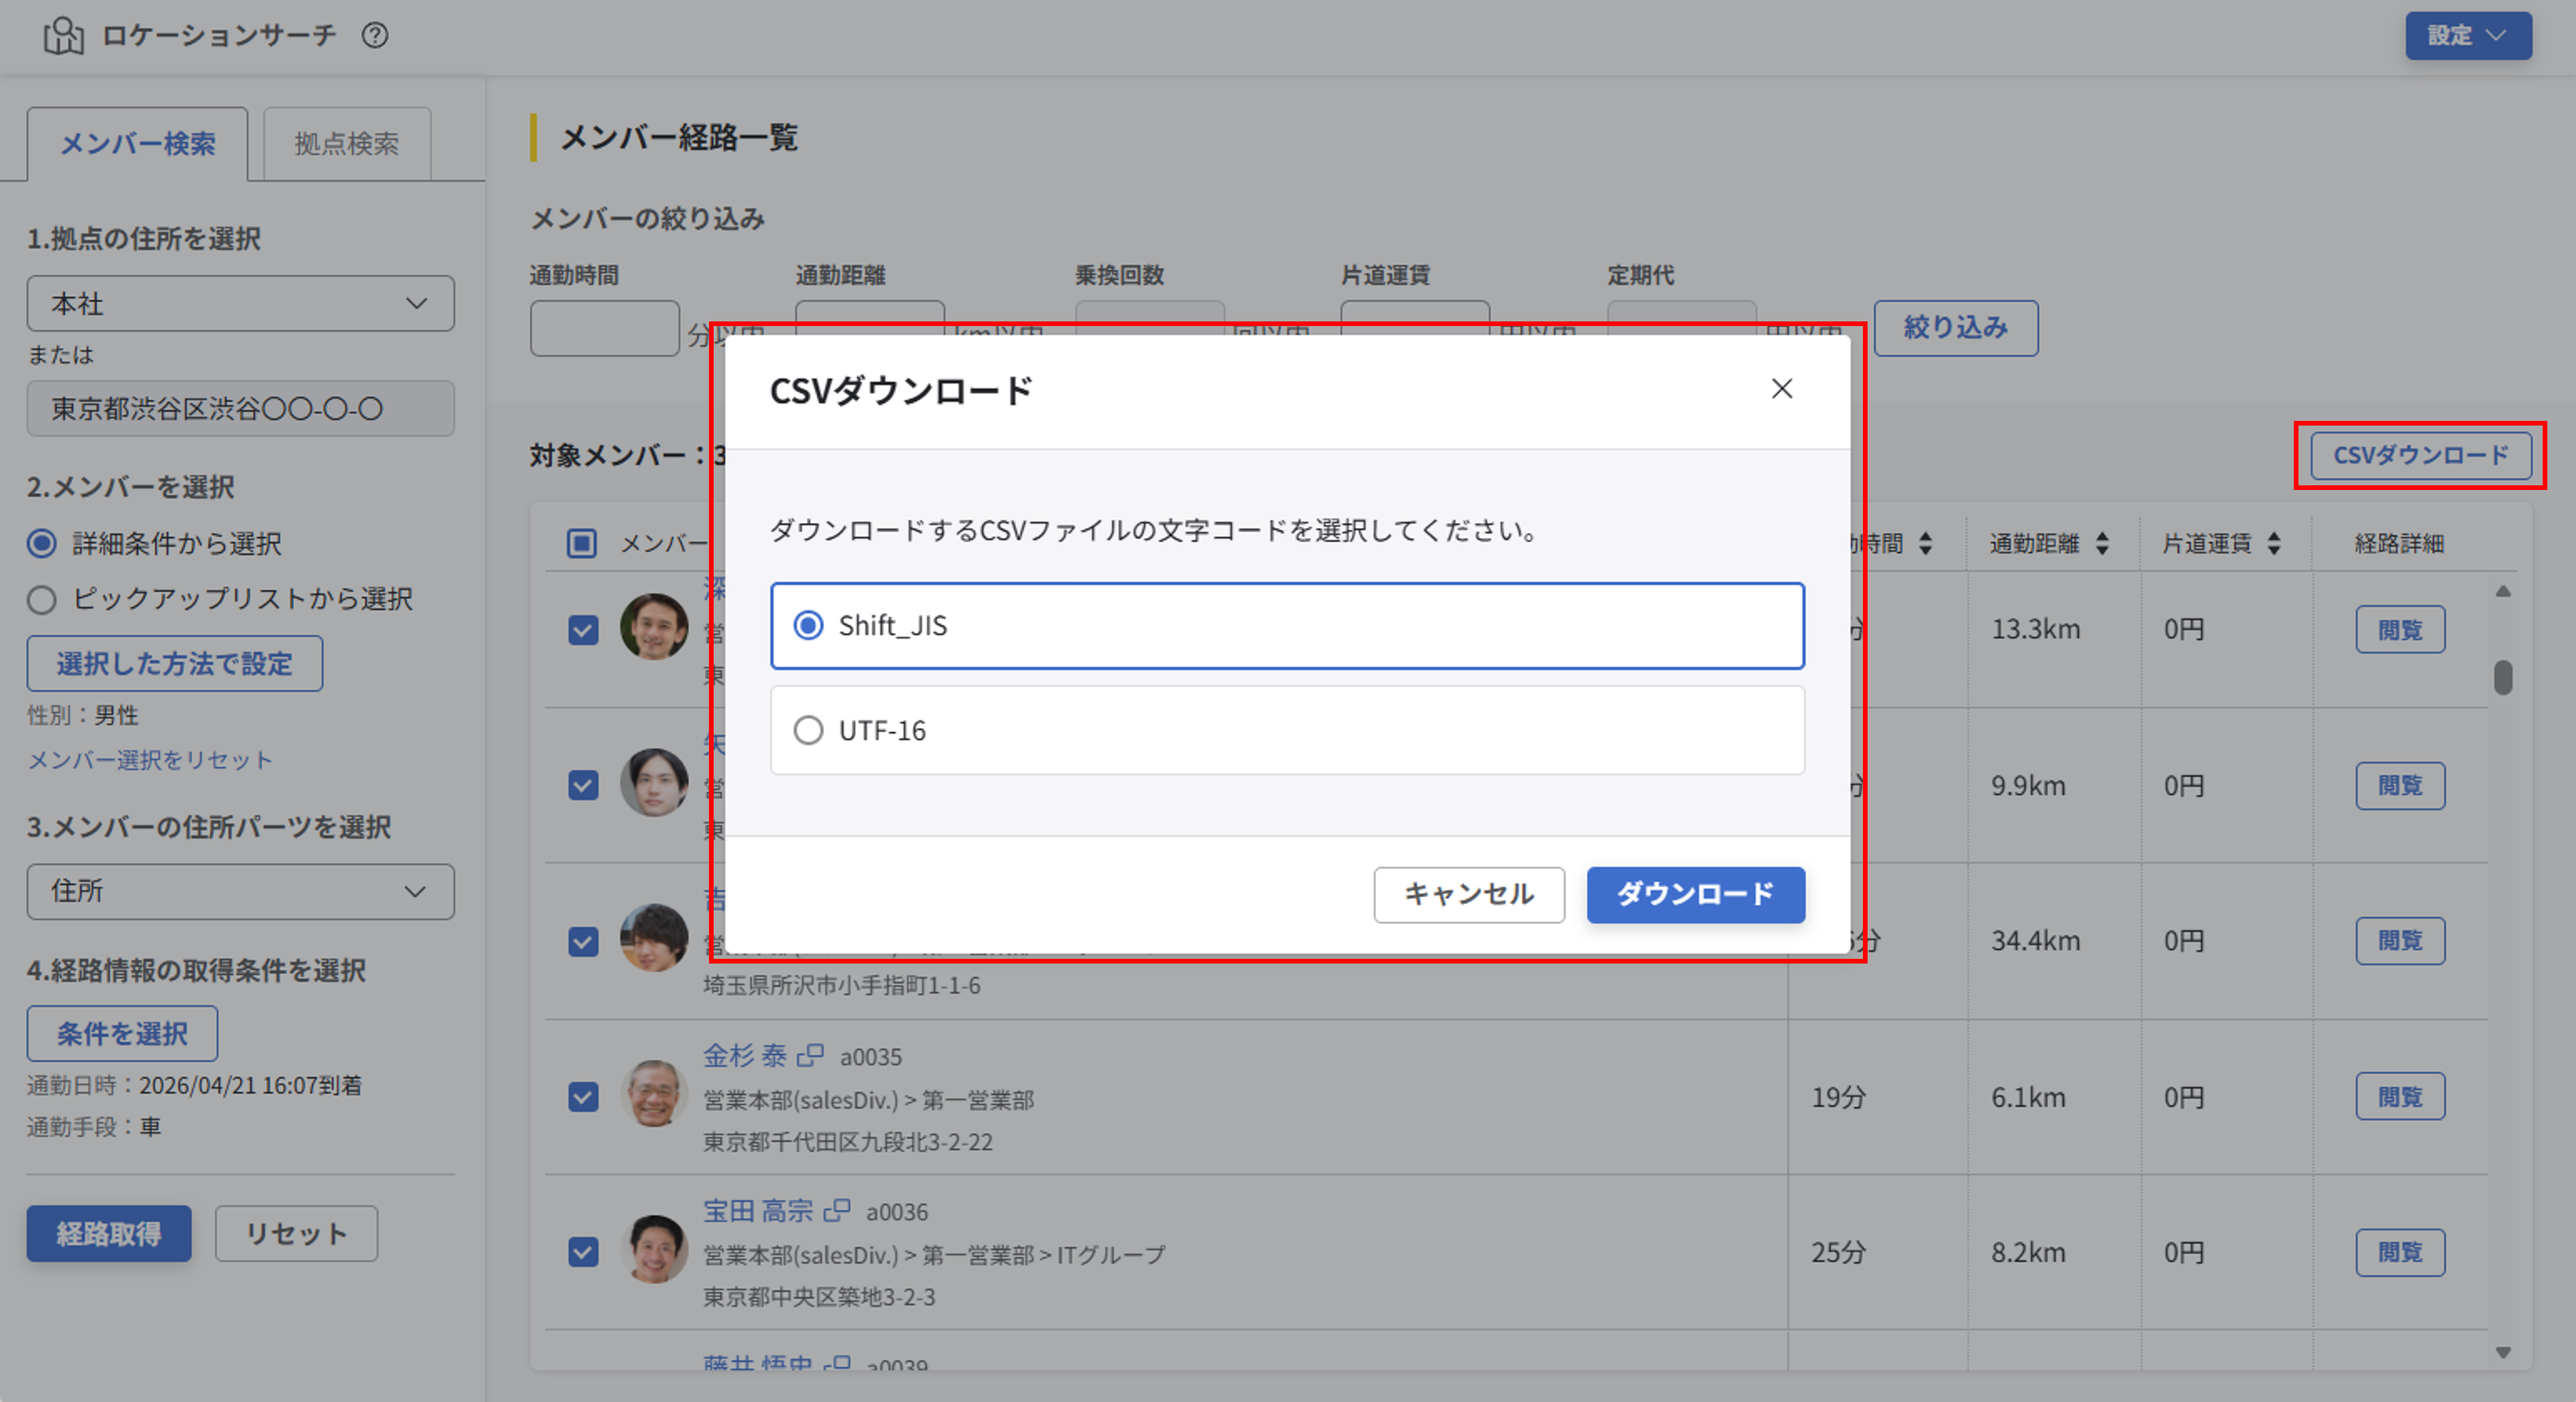Click avatar photo of 宝田 高宗
The width and height of the screenshot is (2576, 1402).
coord(654,1249)
